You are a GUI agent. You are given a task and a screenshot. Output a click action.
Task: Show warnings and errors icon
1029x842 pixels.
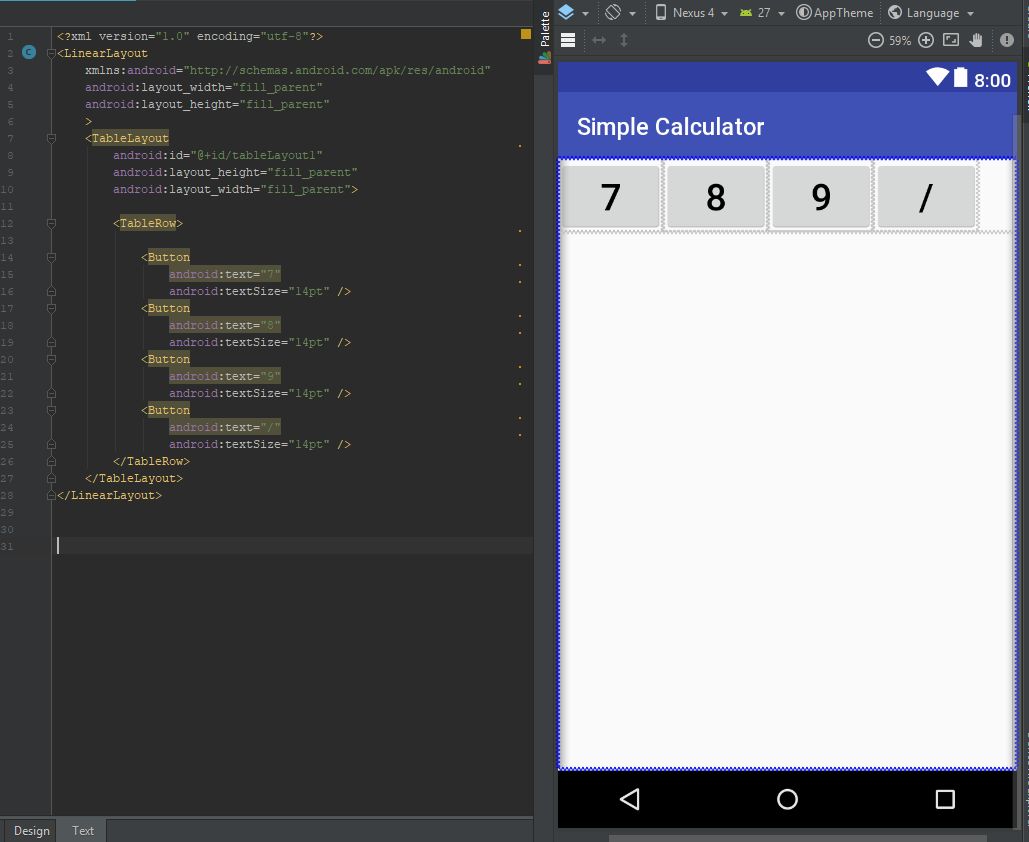tap(1007, 40)
